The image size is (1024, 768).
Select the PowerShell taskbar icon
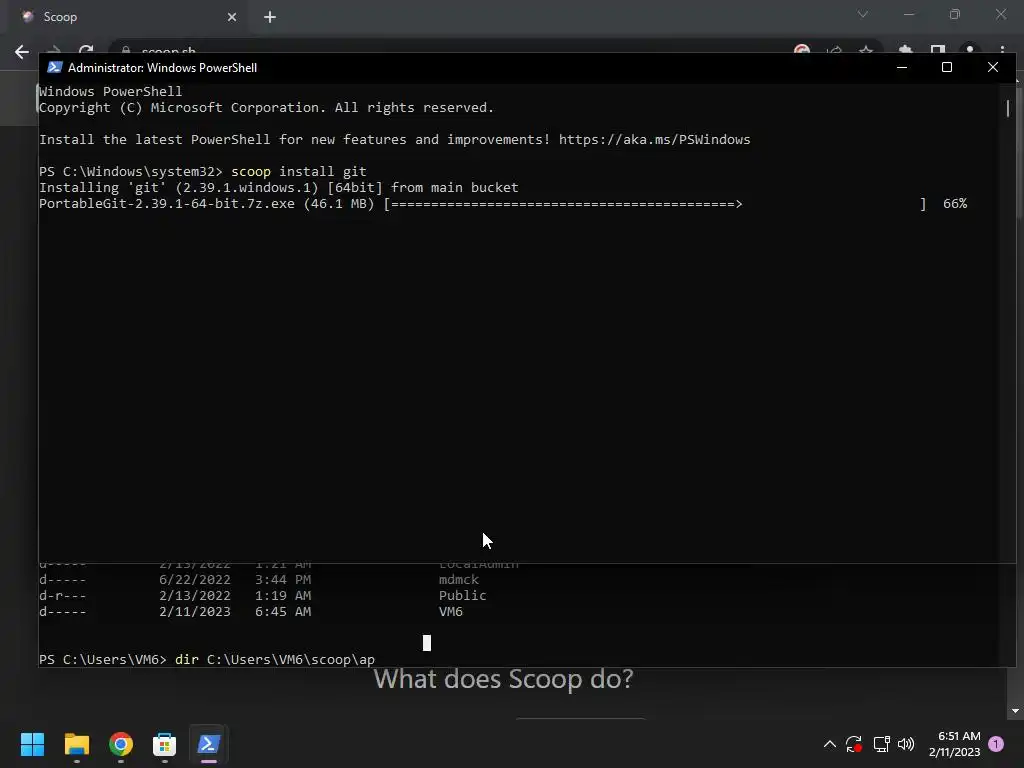coord(208,744)
